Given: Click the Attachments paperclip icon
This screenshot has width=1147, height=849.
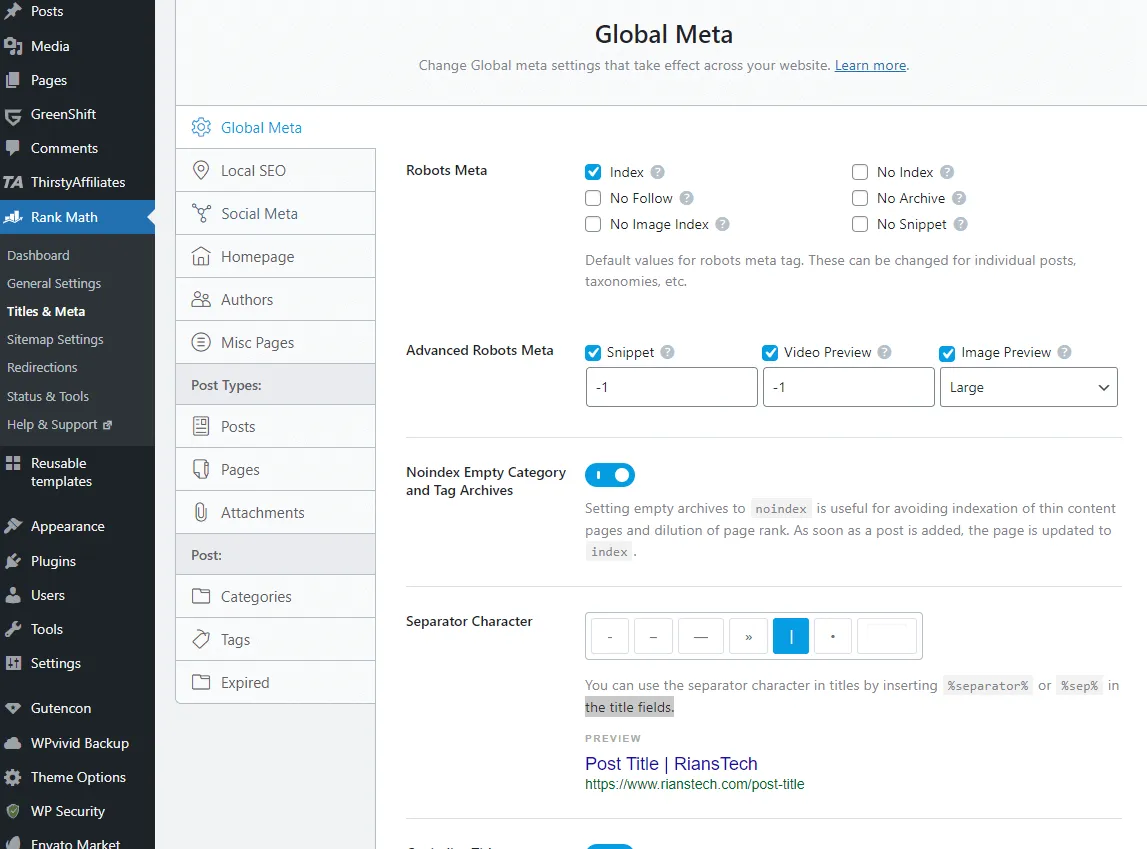Looking at the screenshot, I should coord(201,513).
